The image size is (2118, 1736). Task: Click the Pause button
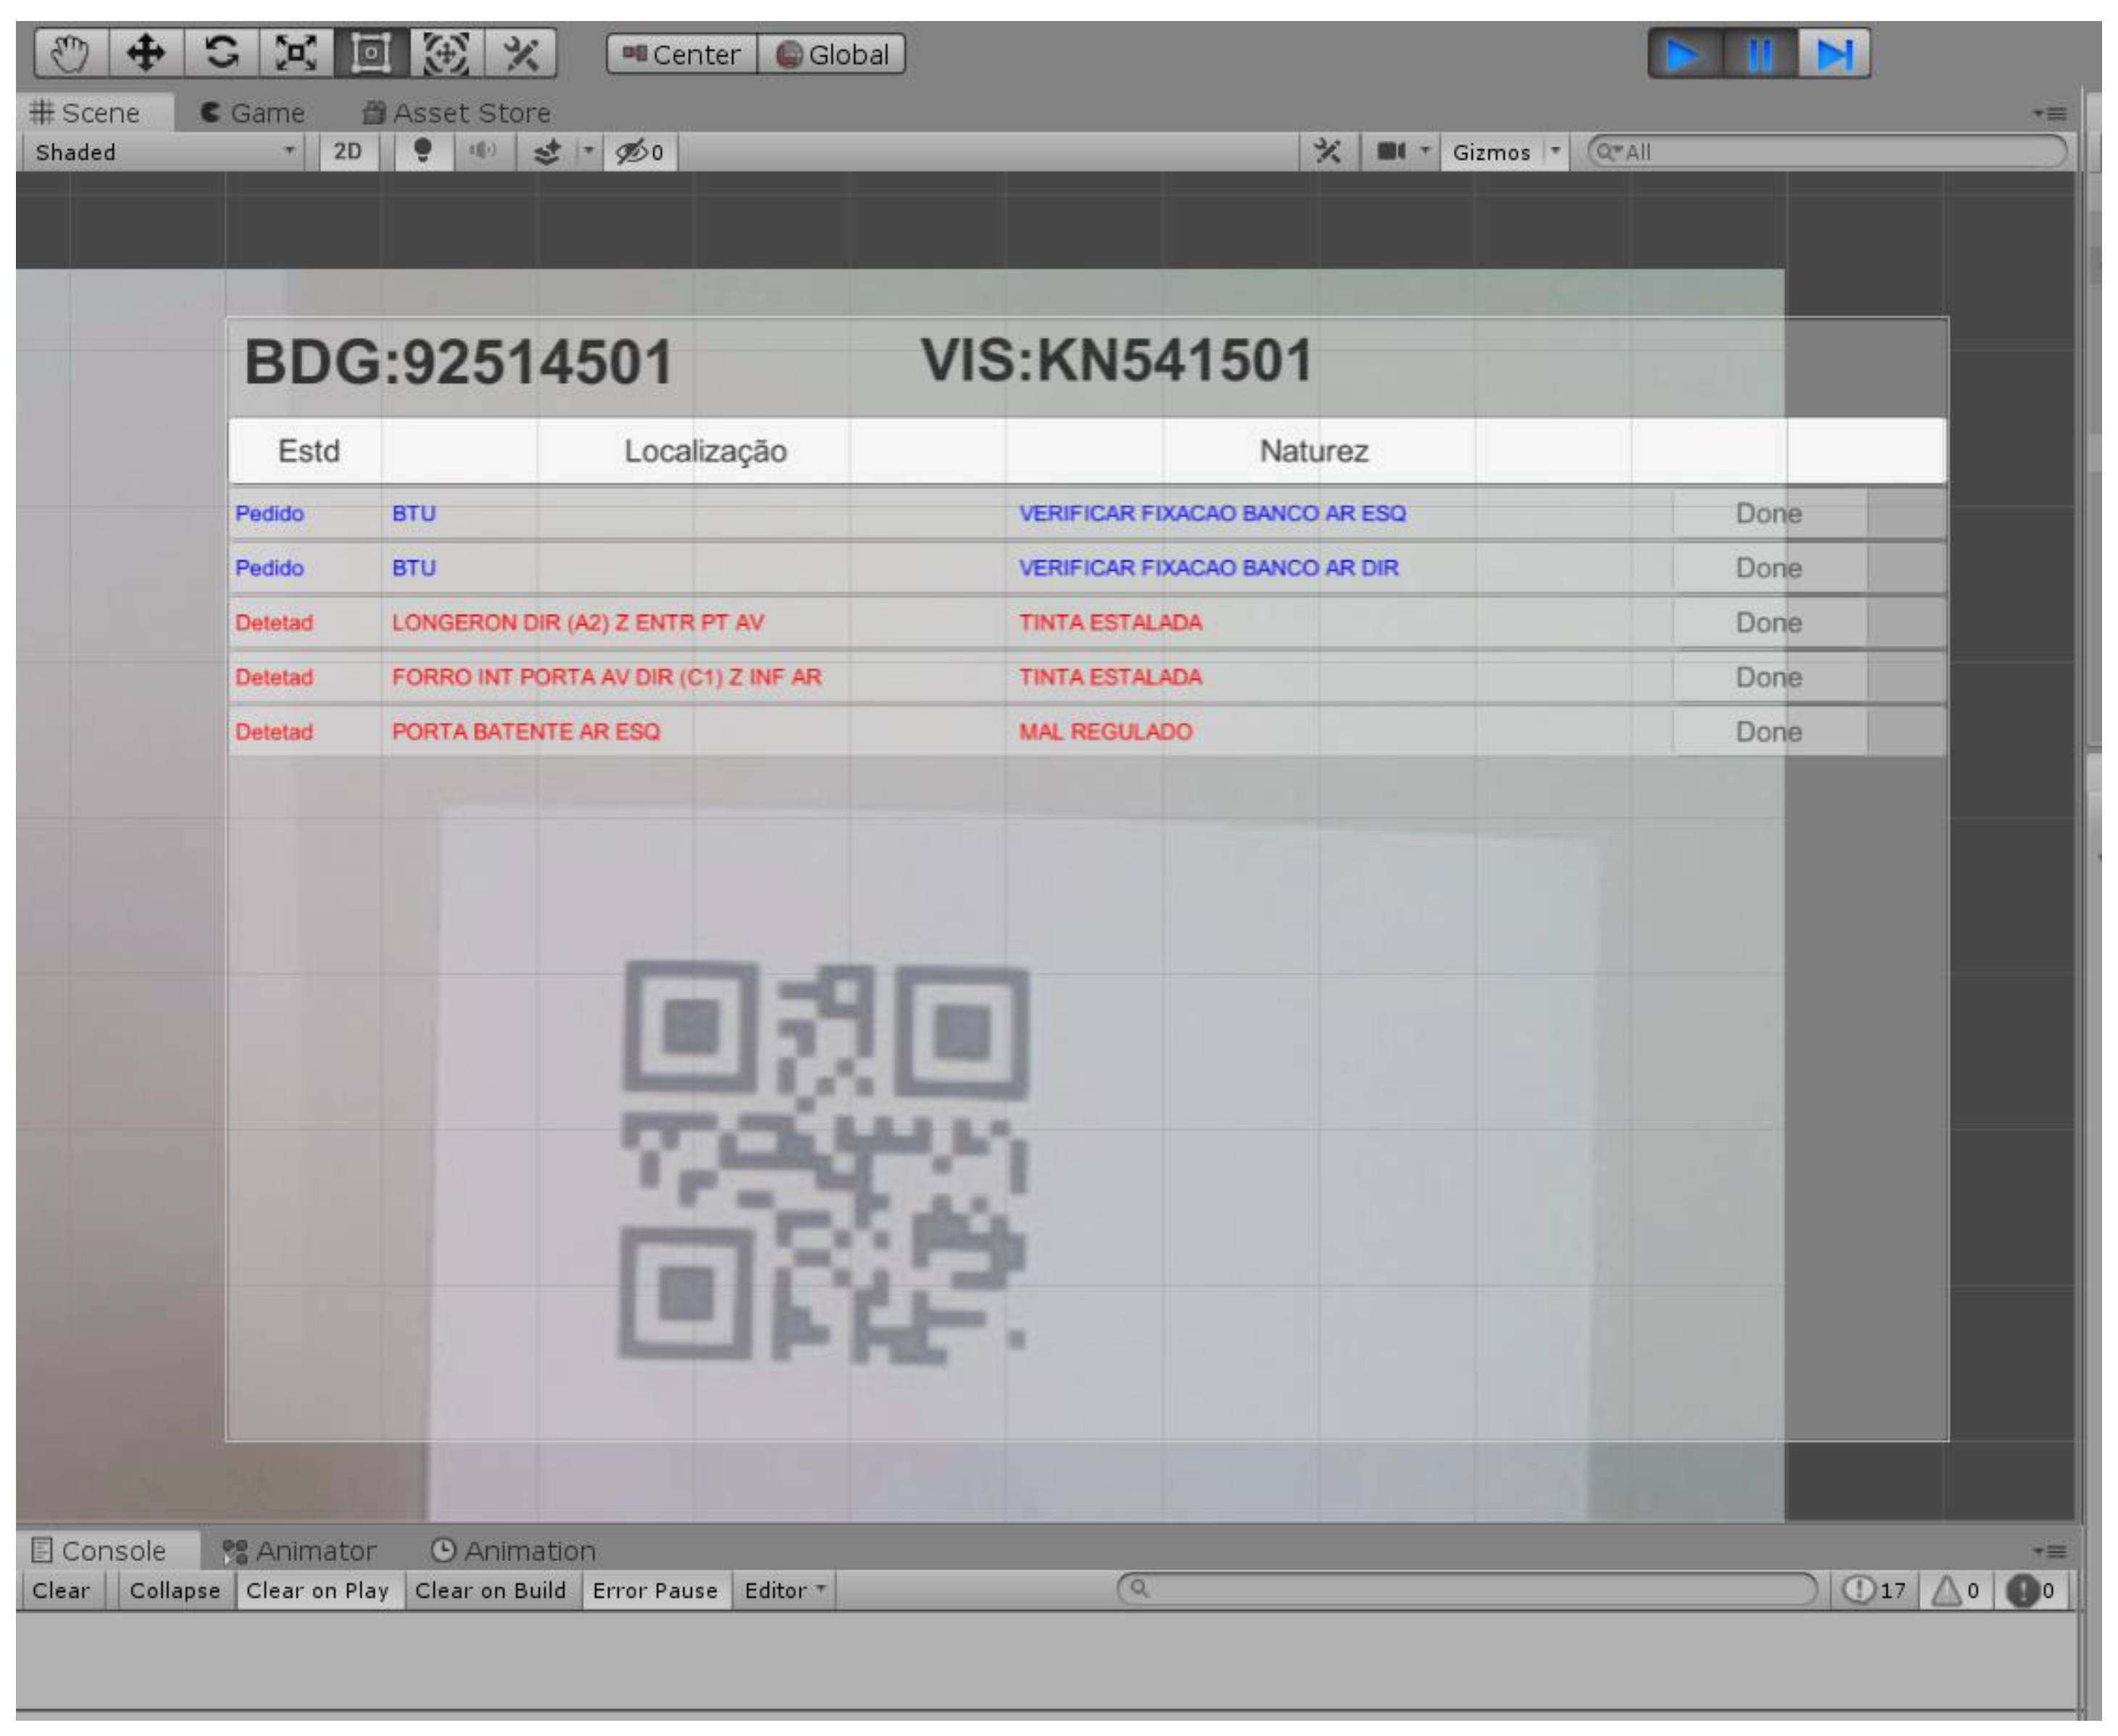click(1759, 54)
